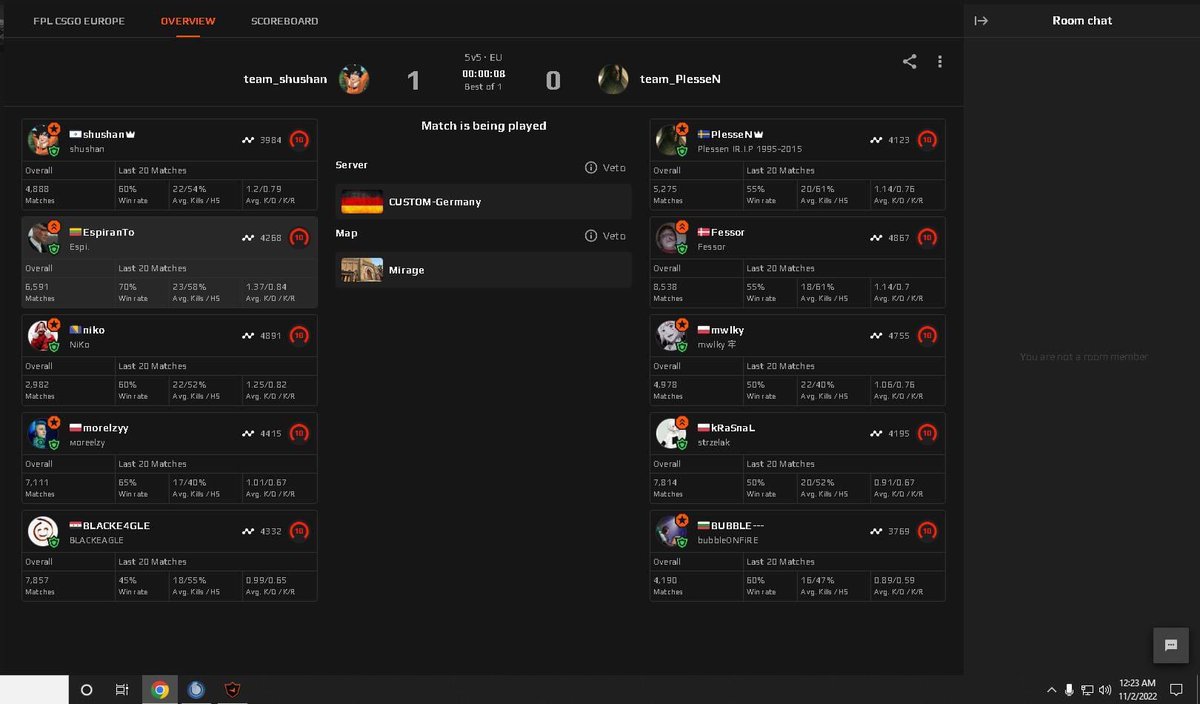1200x704 pixels.
Task: Click BLACKE4GLE's player avatar
Action: click(x=43, y=532)
